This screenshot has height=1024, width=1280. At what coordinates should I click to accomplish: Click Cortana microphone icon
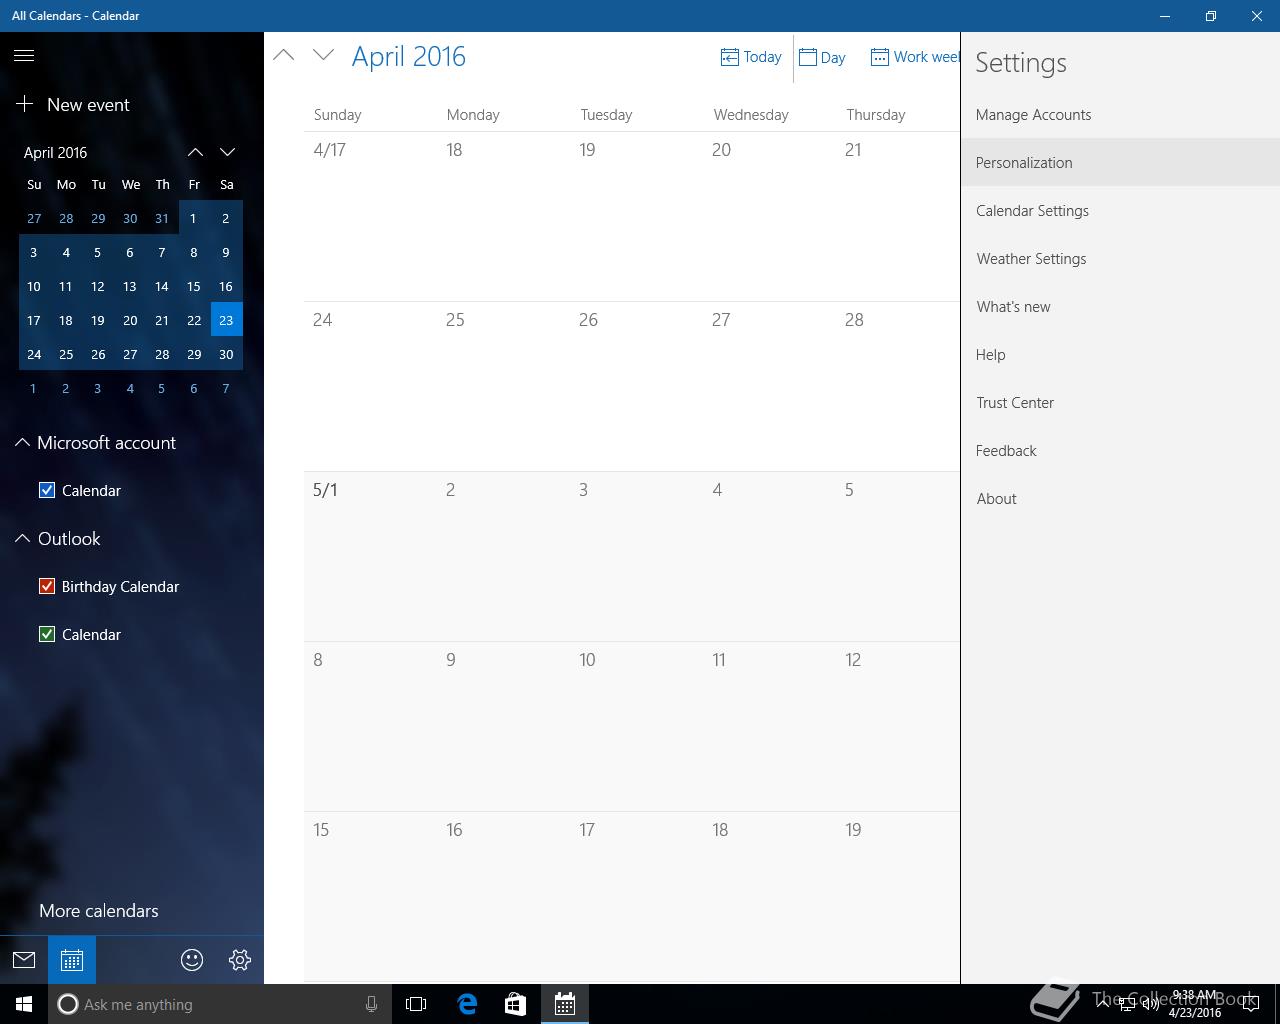click(371, 1004)
